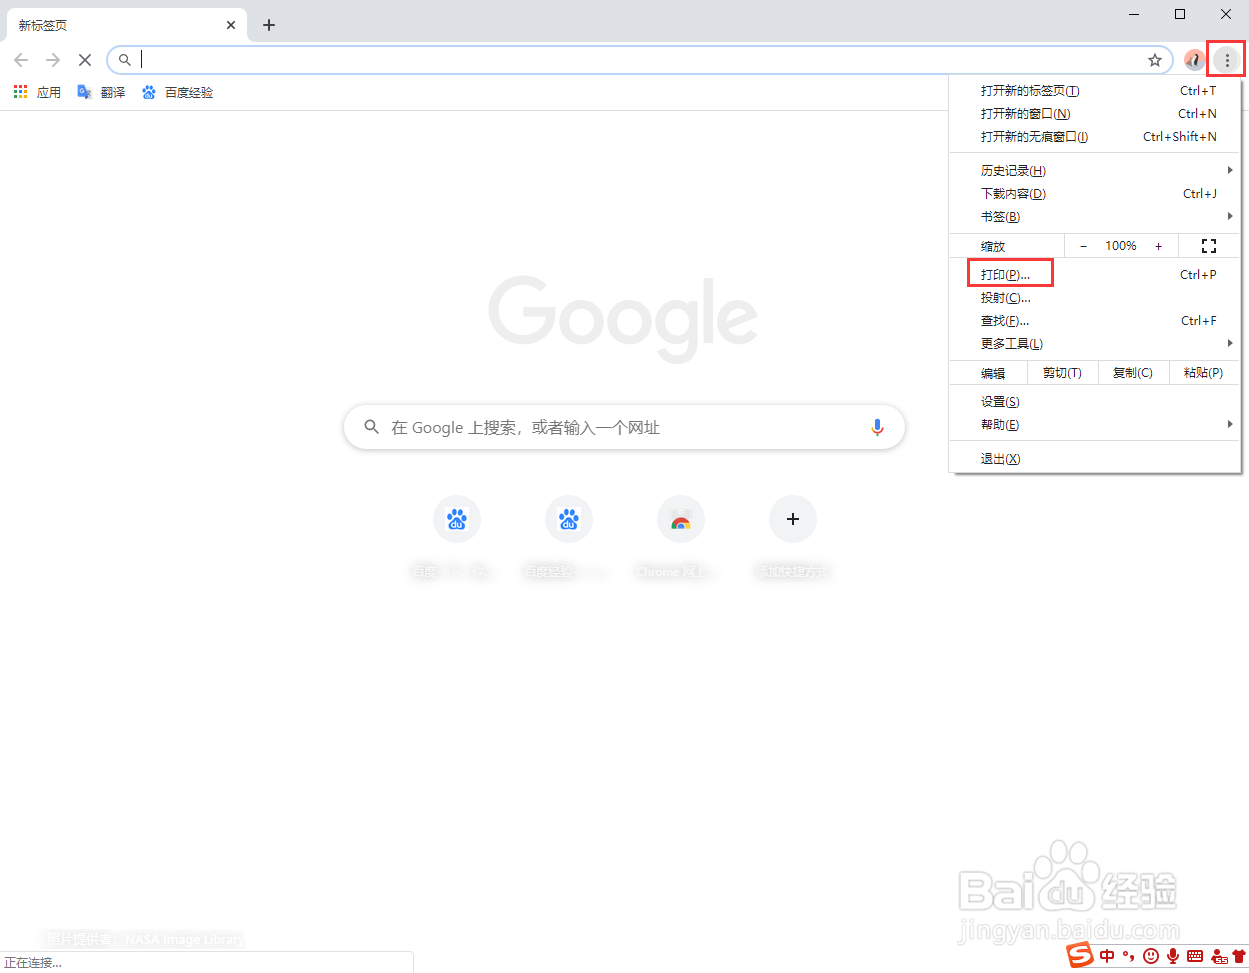
Task: Click the search magnifier in Google box
Action: coord(371,427)
